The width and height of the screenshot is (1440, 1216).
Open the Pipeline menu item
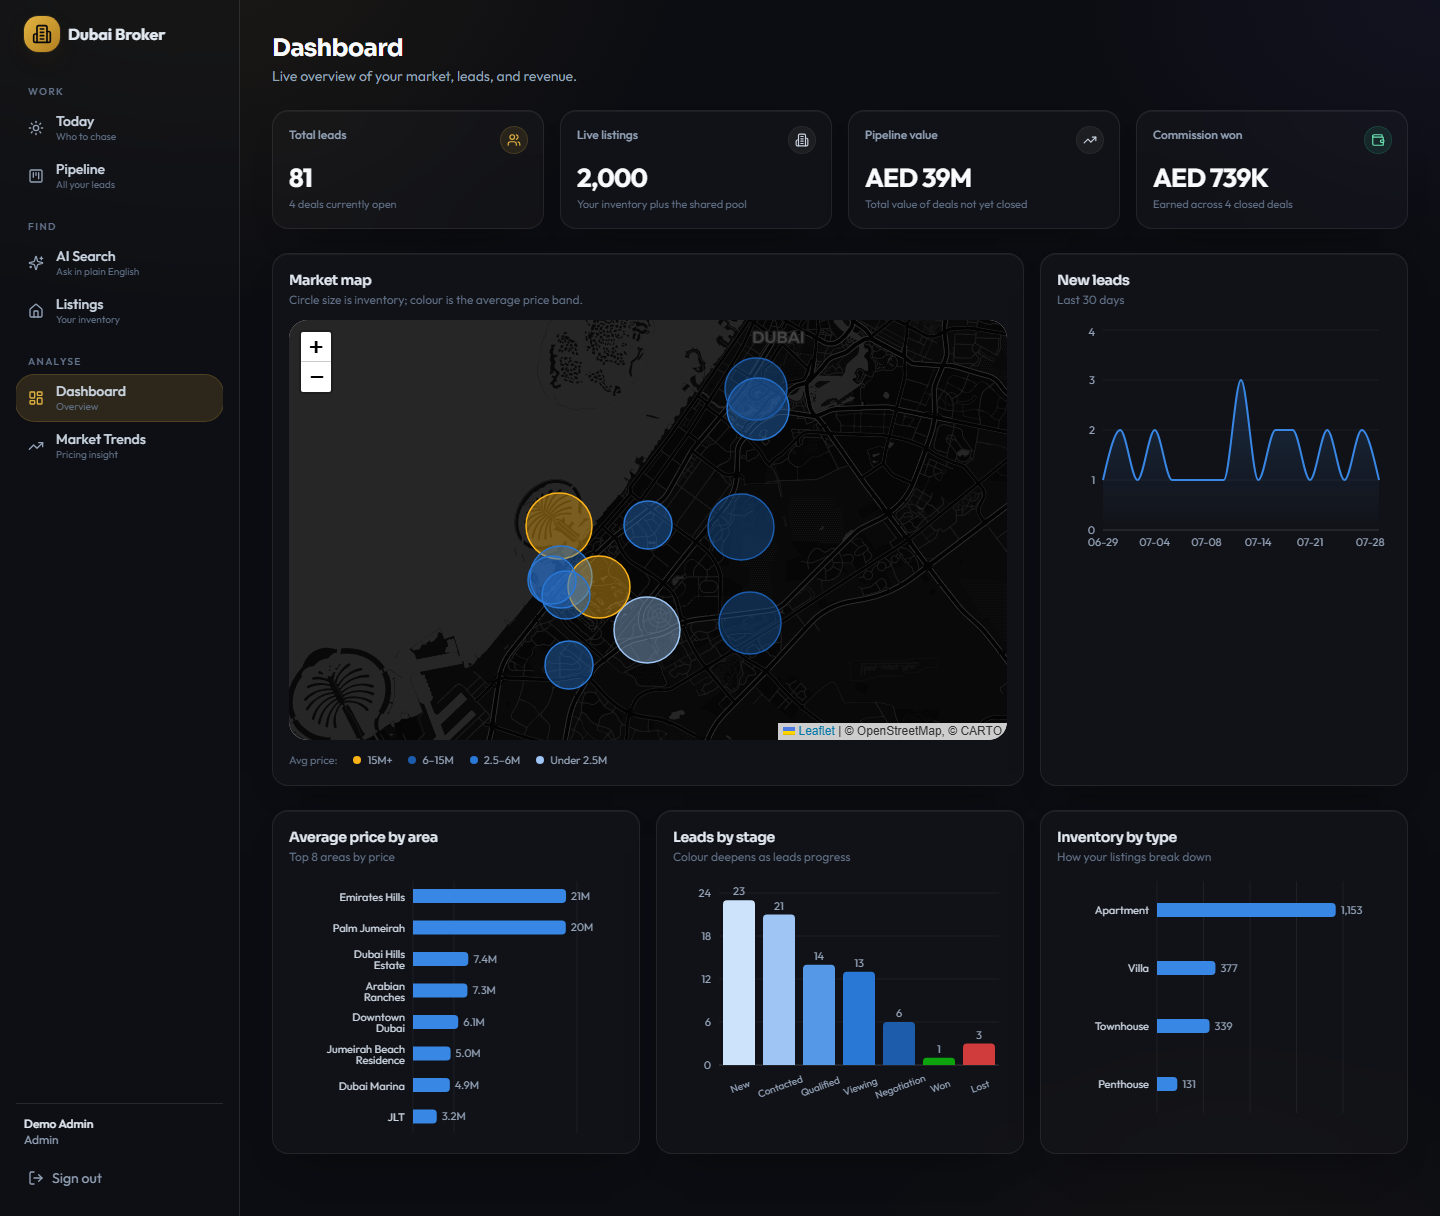(x=119, y=176)
